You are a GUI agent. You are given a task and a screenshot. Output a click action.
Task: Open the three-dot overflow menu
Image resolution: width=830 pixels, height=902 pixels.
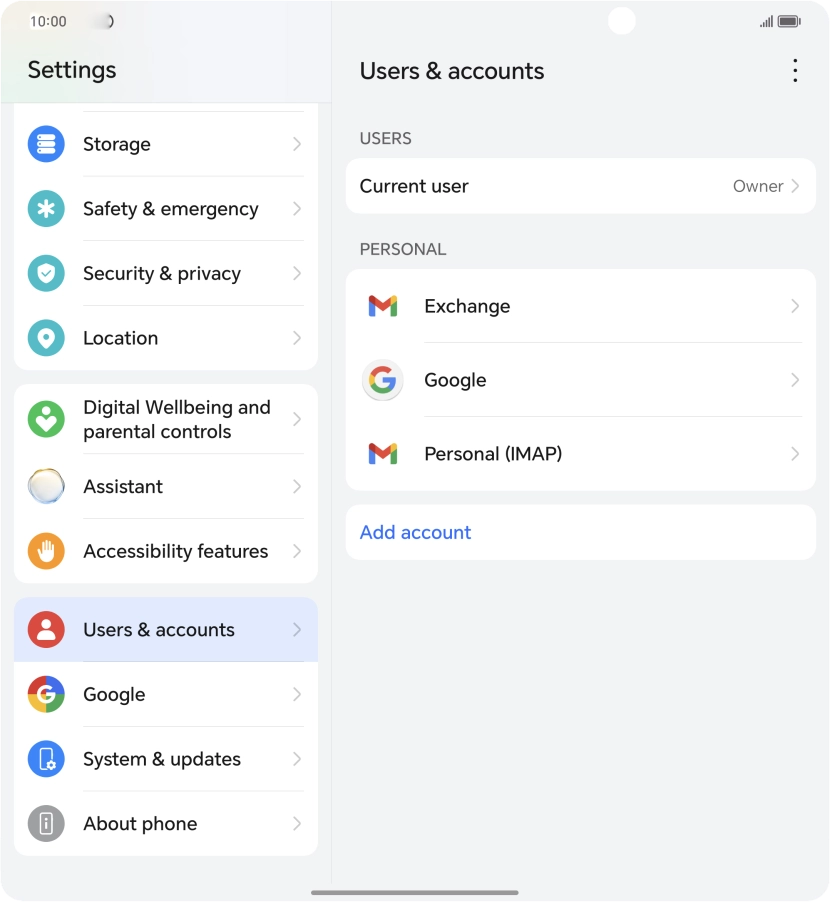click(795, 71)
